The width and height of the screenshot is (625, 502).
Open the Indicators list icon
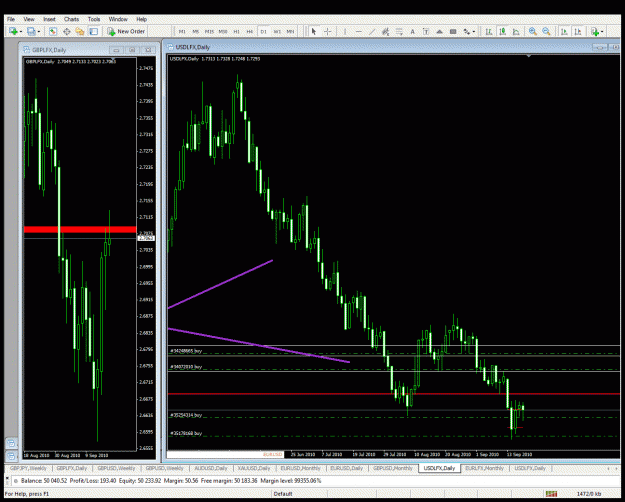595,31
